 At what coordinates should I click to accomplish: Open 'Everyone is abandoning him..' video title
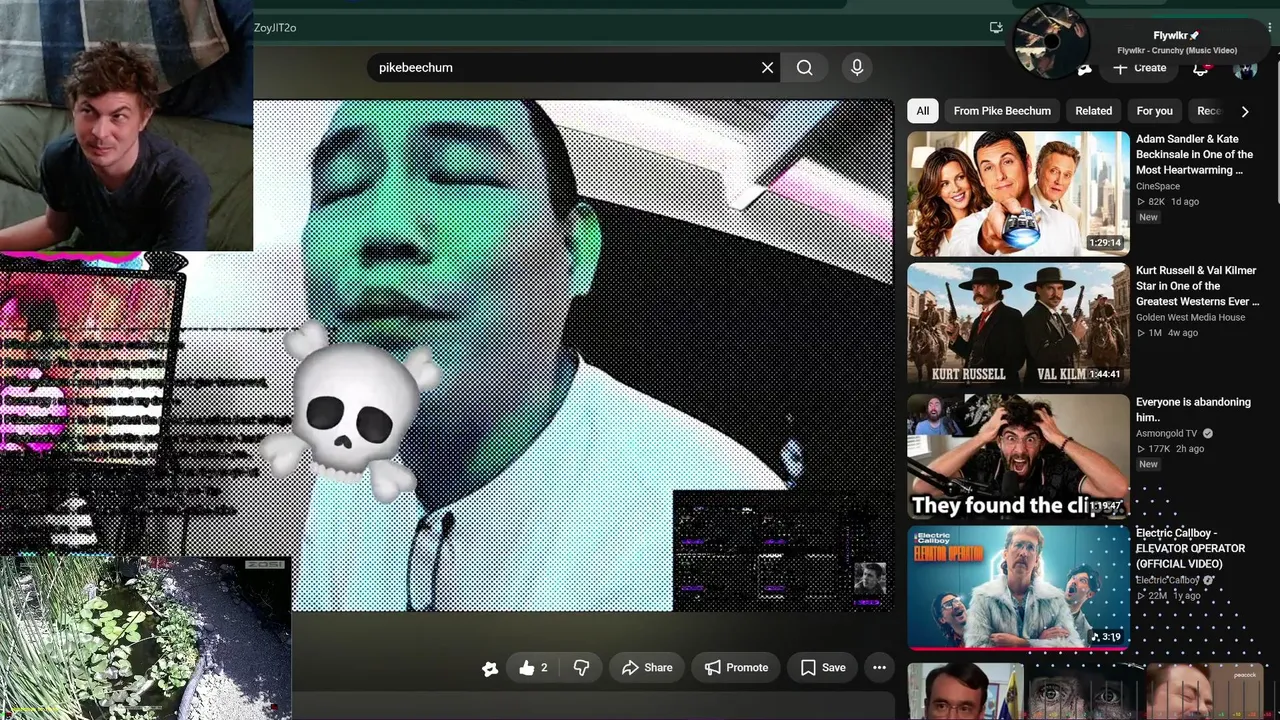click(x=1193, y=410)
